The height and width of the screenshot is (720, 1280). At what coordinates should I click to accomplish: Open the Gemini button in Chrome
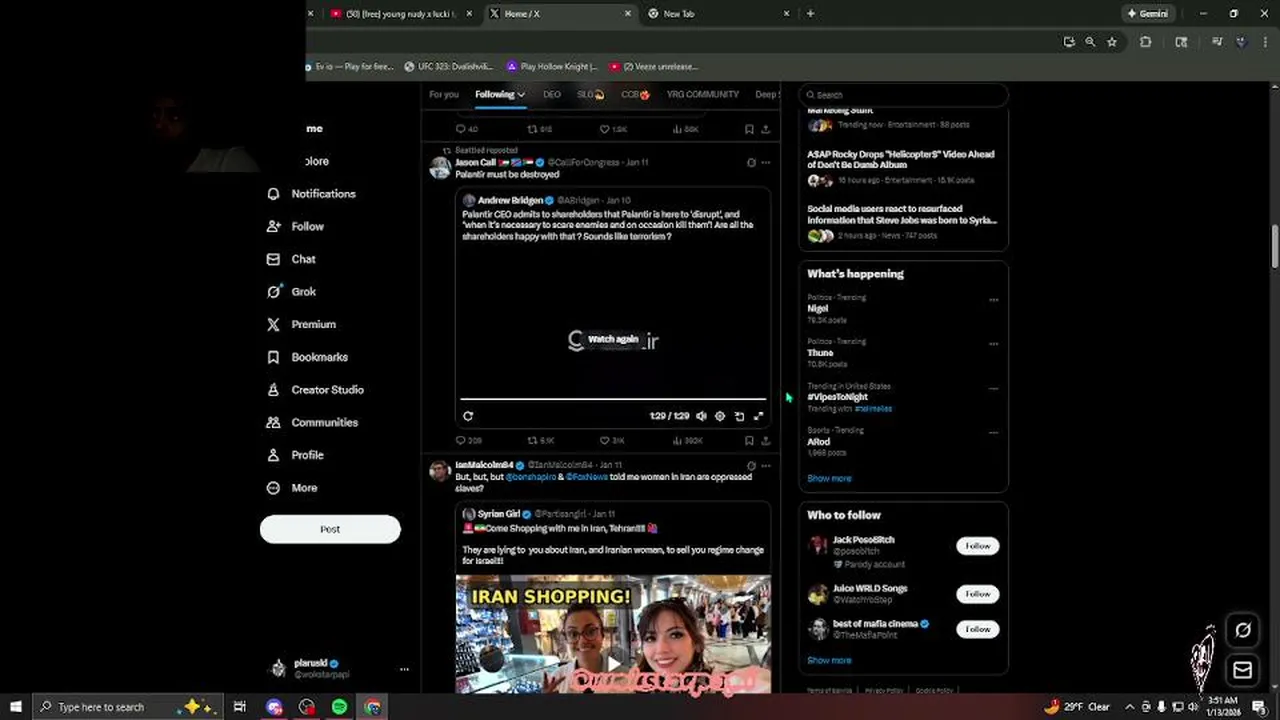click(x=1147, y=14)
